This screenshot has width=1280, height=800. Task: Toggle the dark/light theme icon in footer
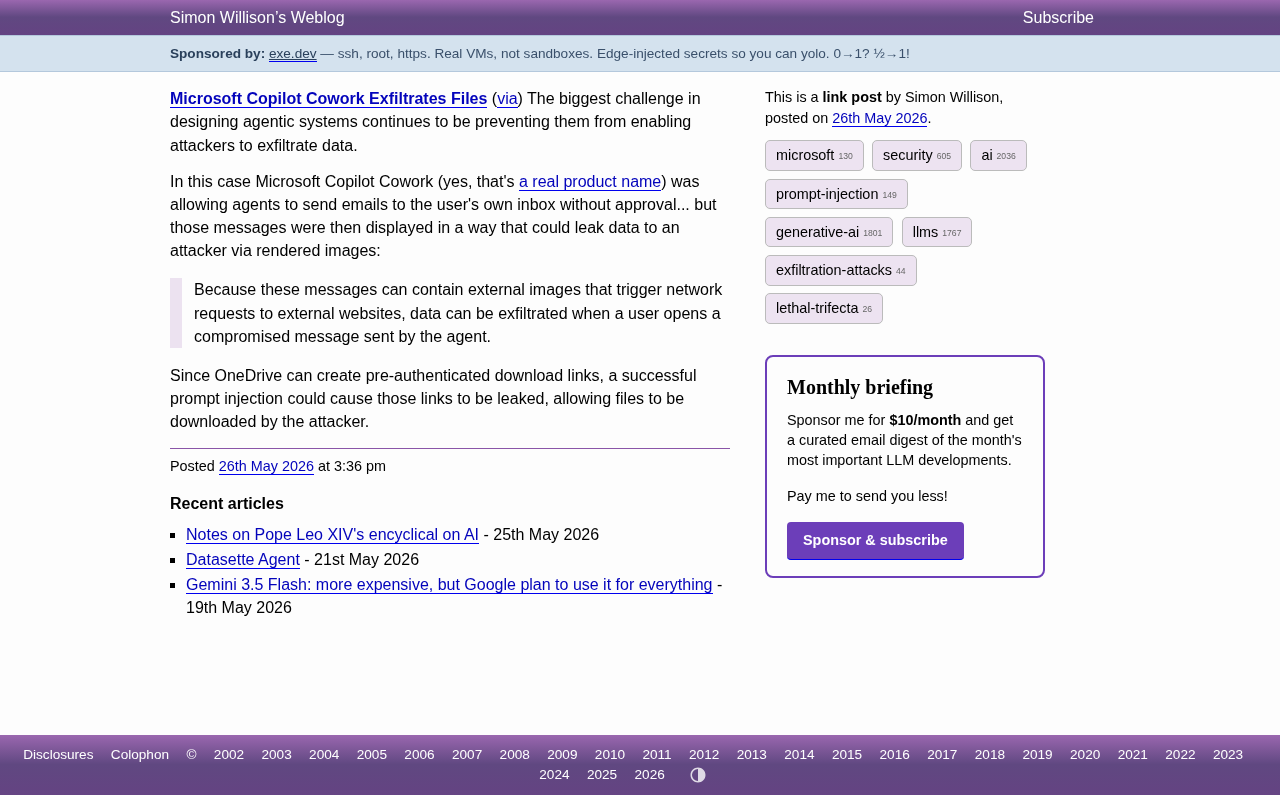(x=698, y=775)
